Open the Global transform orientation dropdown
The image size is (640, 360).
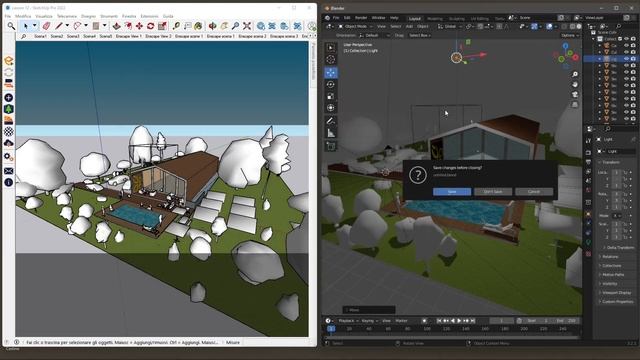click(449, 27)
